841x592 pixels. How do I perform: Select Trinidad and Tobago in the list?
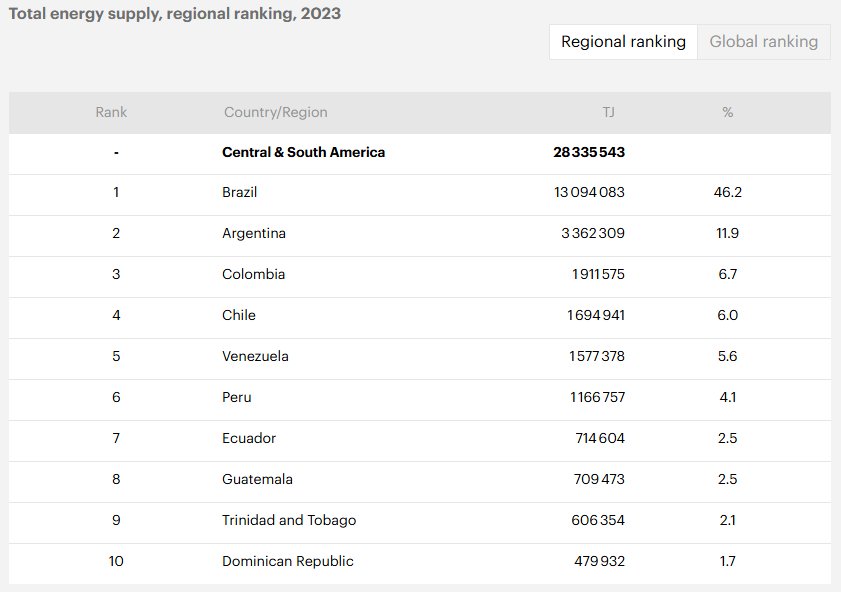coord(289,520)
